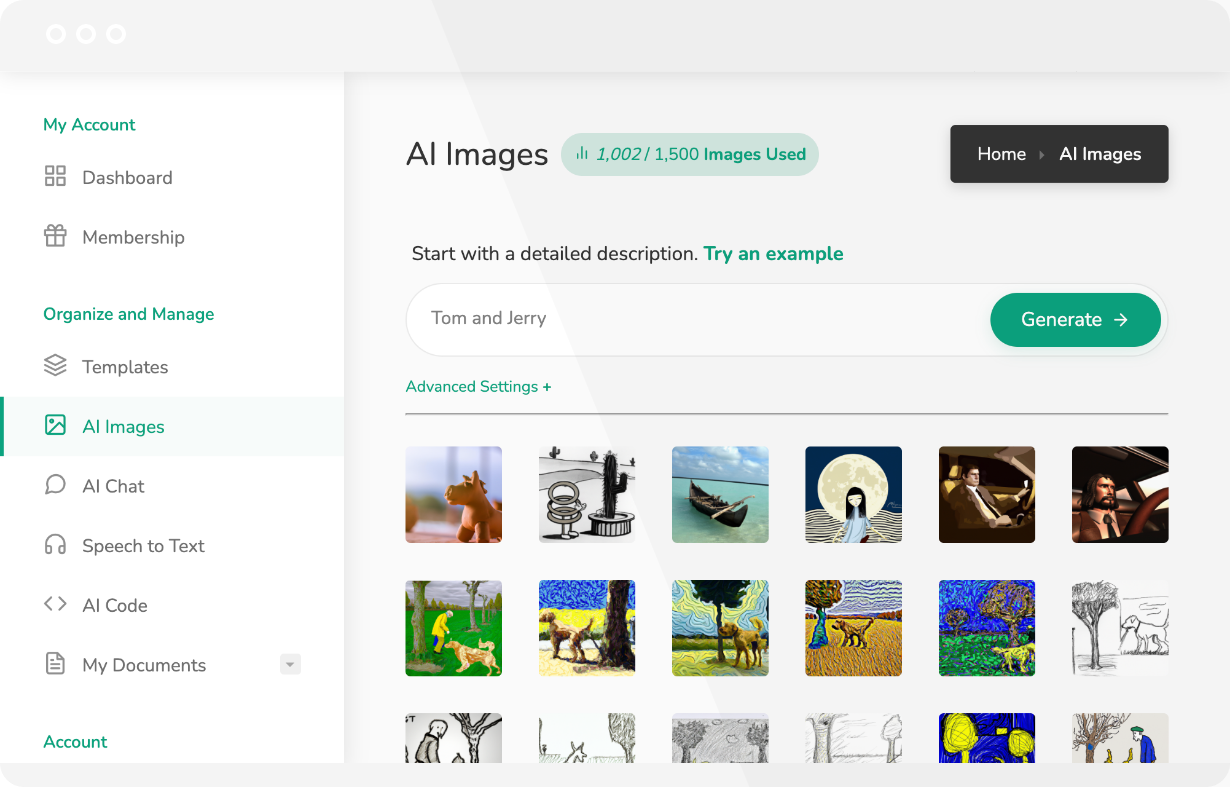Screen dimensions: 1230x787
Task: Click the bar-chart icon in the usage badge
Action: (584, 154)
